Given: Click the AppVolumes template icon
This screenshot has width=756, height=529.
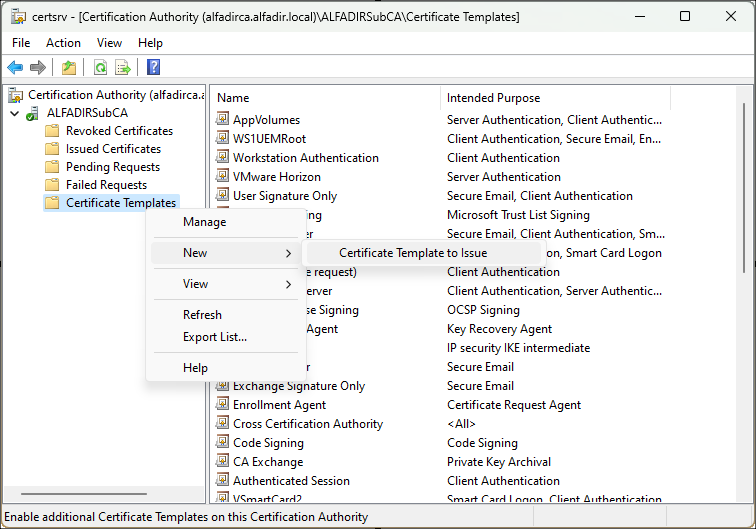Looking at the screenshot, I should point(222,119).
